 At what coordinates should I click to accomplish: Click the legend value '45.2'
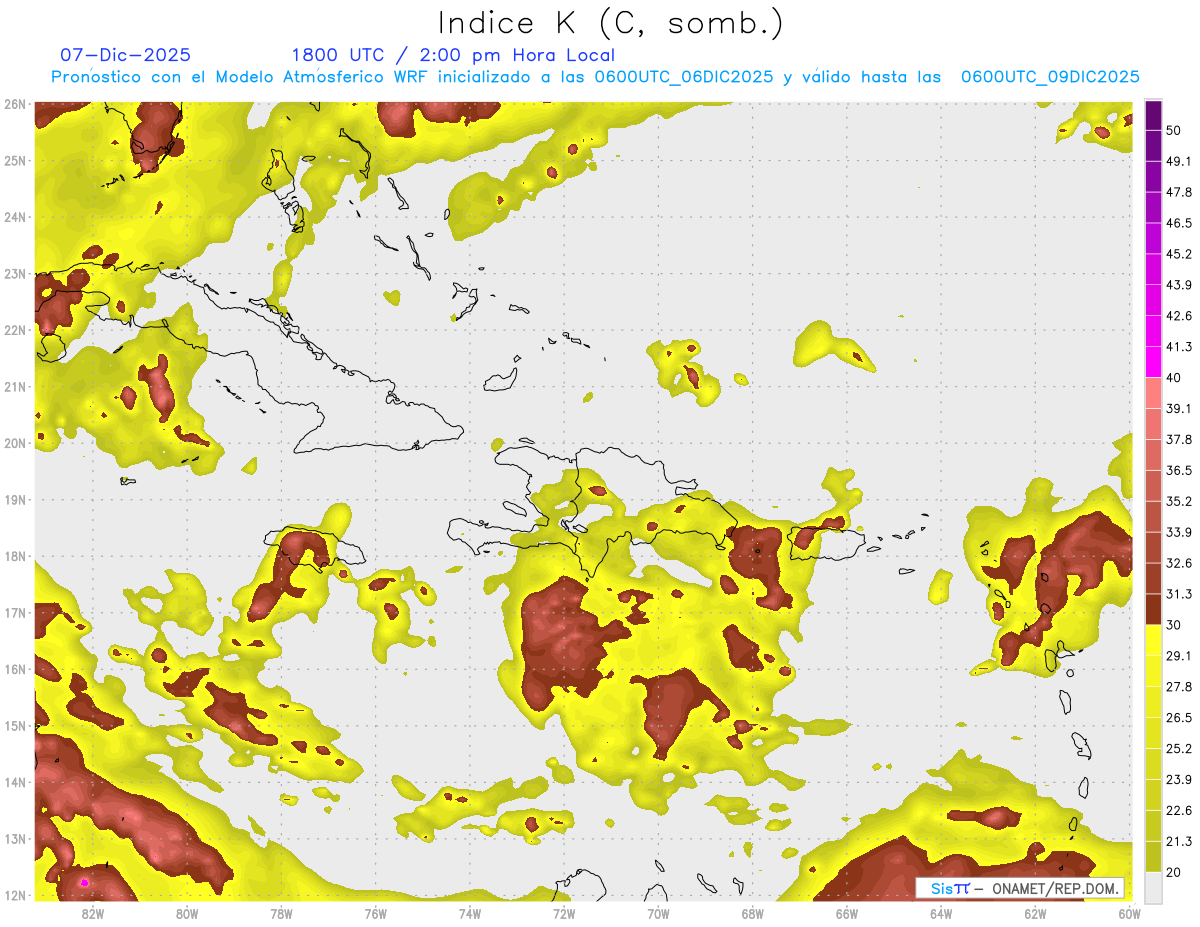pyautogui.click(x=1179, y=254)
